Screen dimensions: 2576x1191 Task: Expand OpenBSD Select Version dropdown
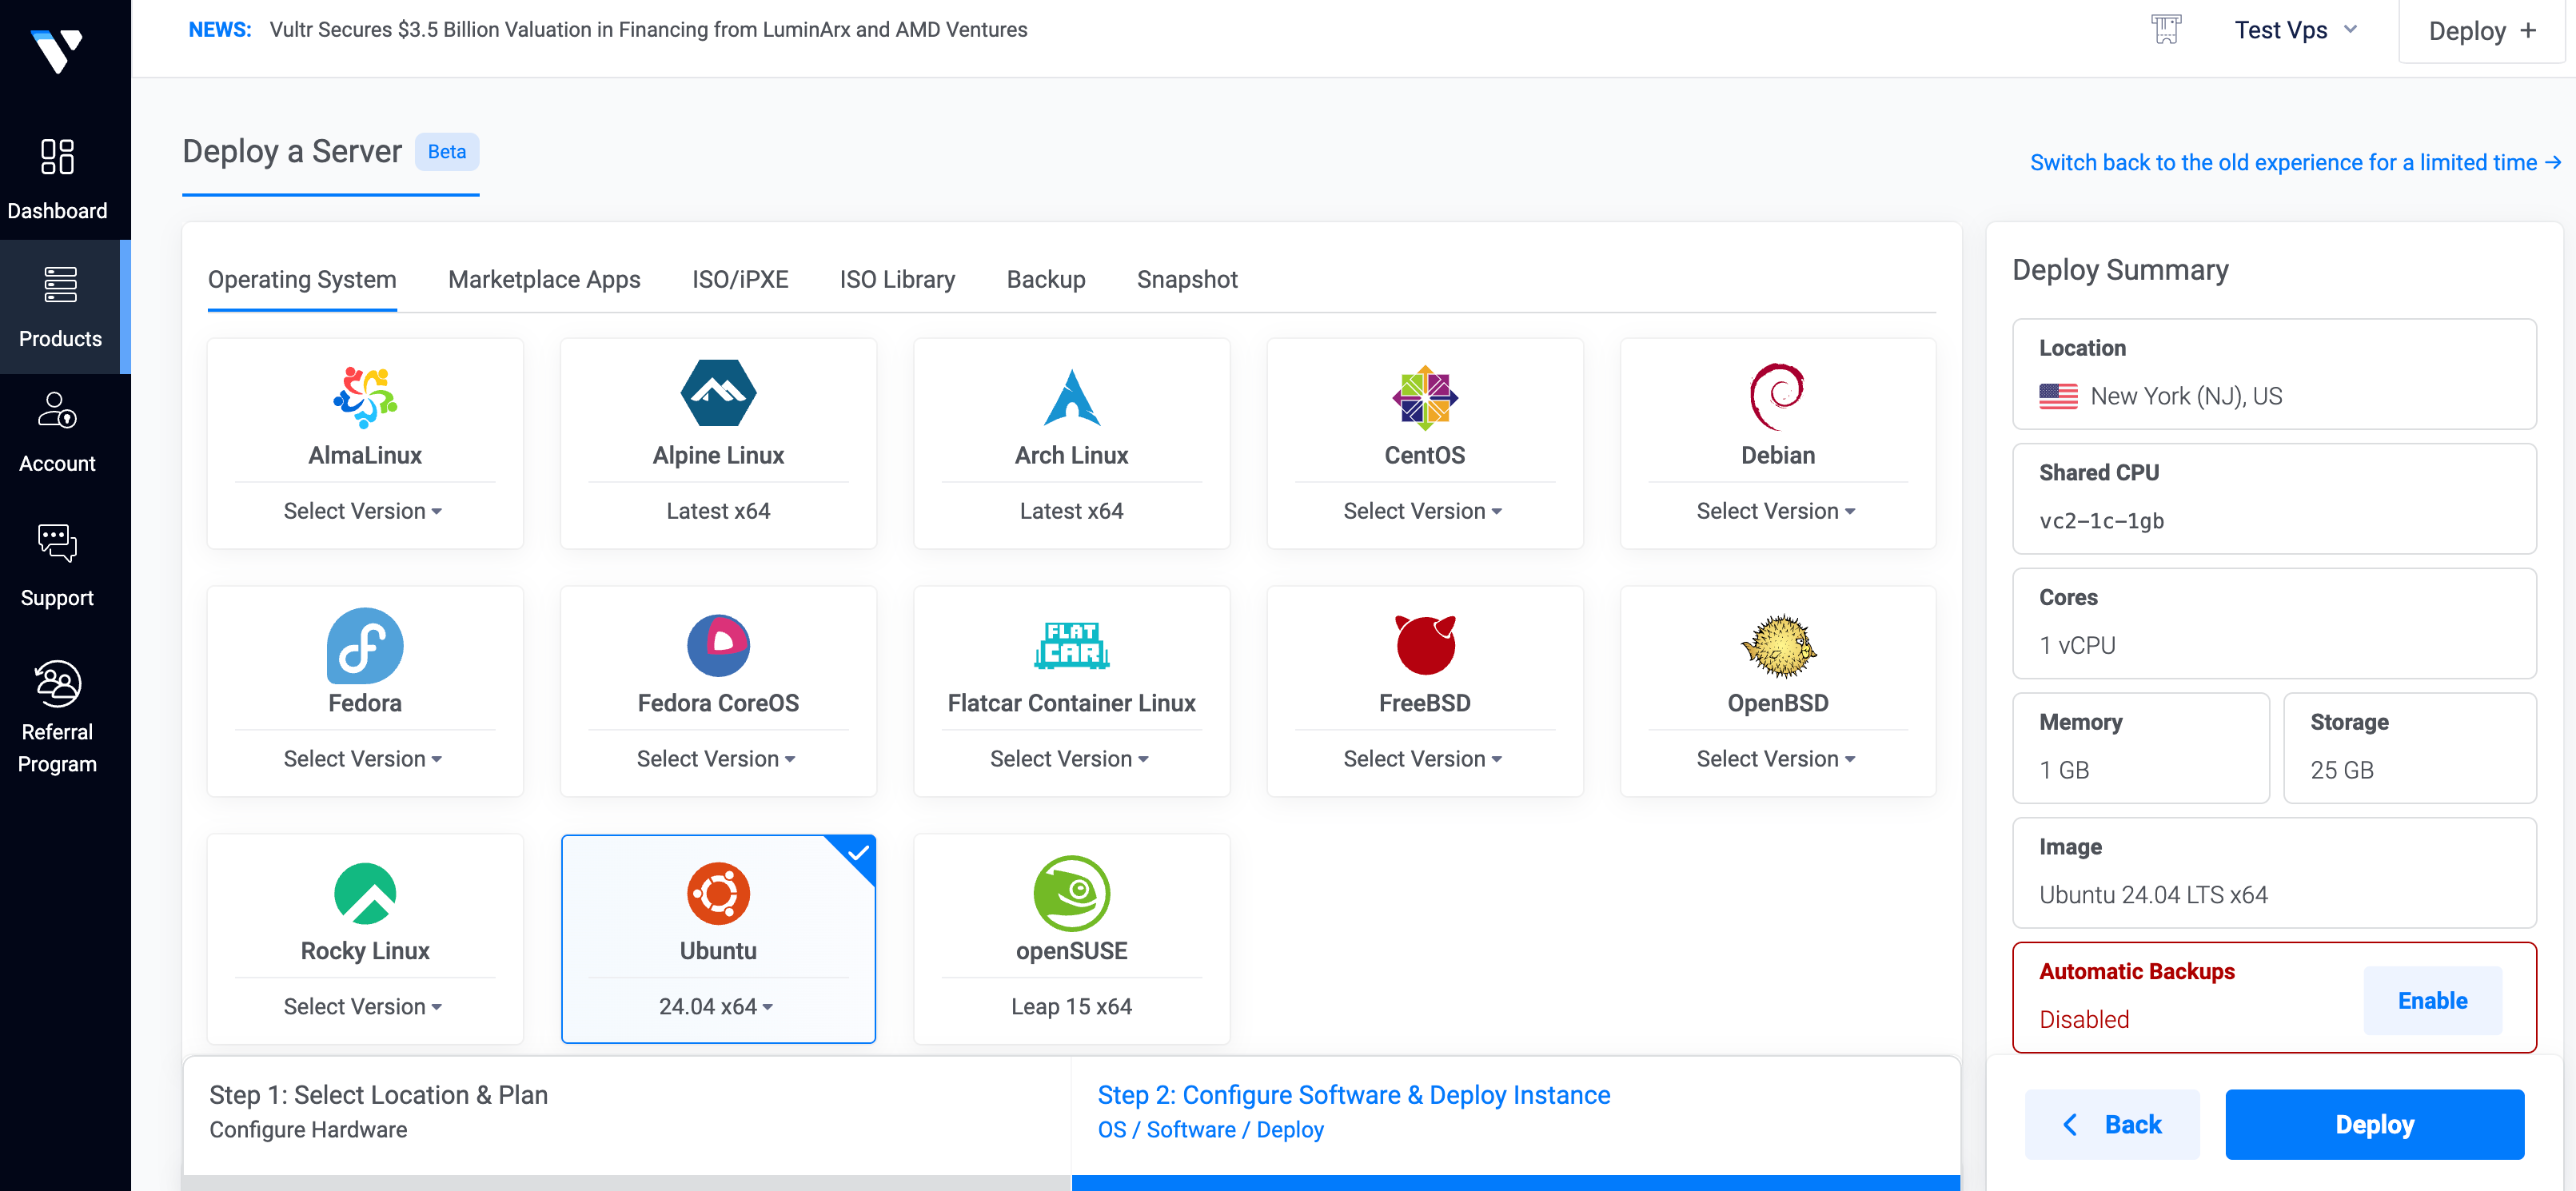(x=1775, y=759)
